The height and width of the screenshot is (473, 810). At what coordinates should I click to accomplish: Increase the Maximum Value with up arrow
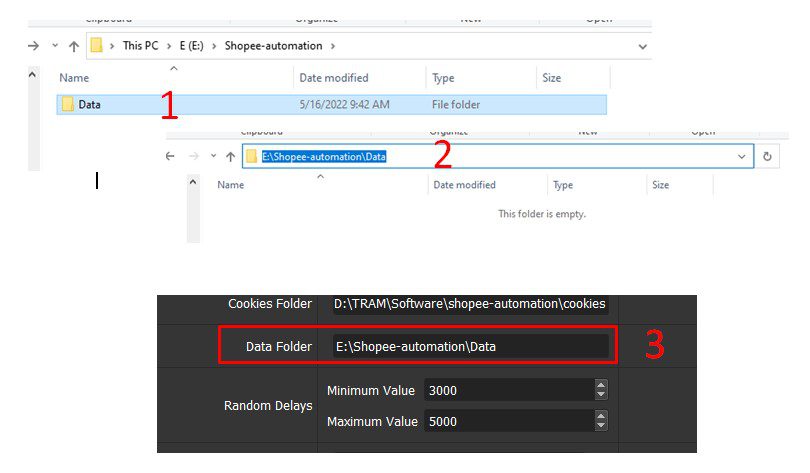point(601,415)
